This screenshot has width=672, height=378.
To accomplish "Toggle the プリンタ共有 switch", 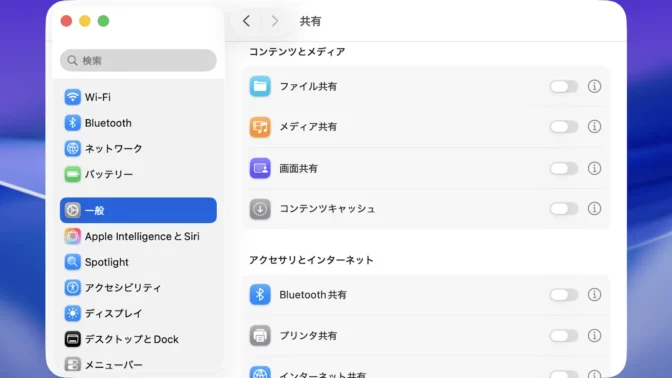I will coord(564,336).
